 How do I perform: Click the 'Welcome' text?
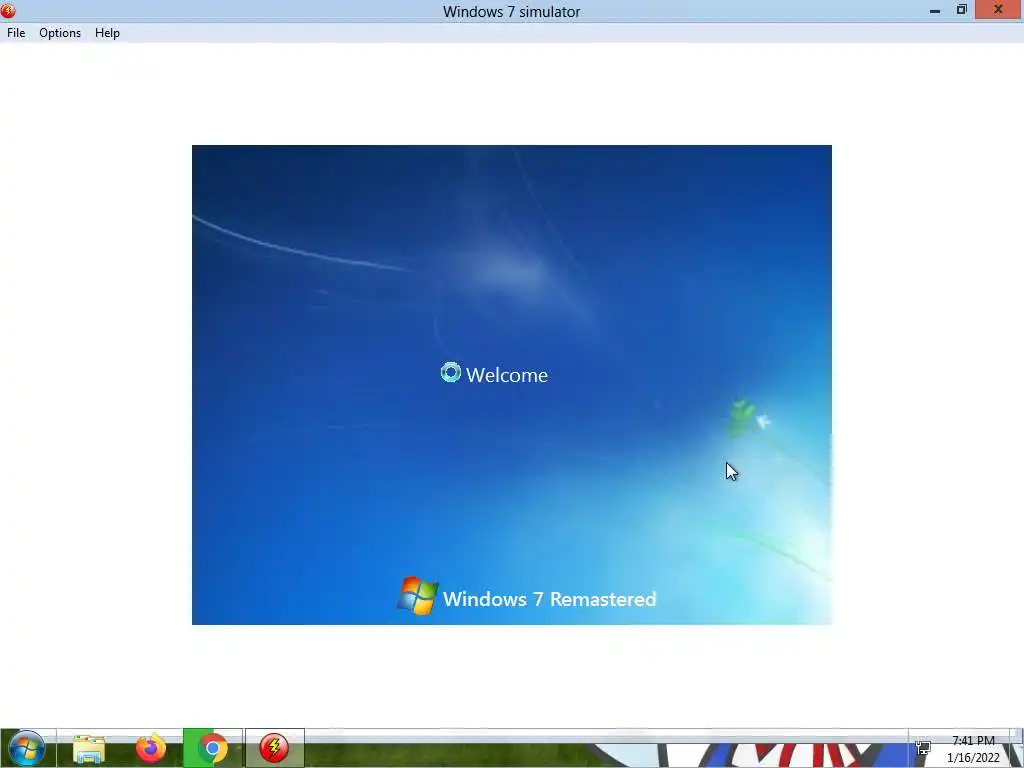(507, 375)
